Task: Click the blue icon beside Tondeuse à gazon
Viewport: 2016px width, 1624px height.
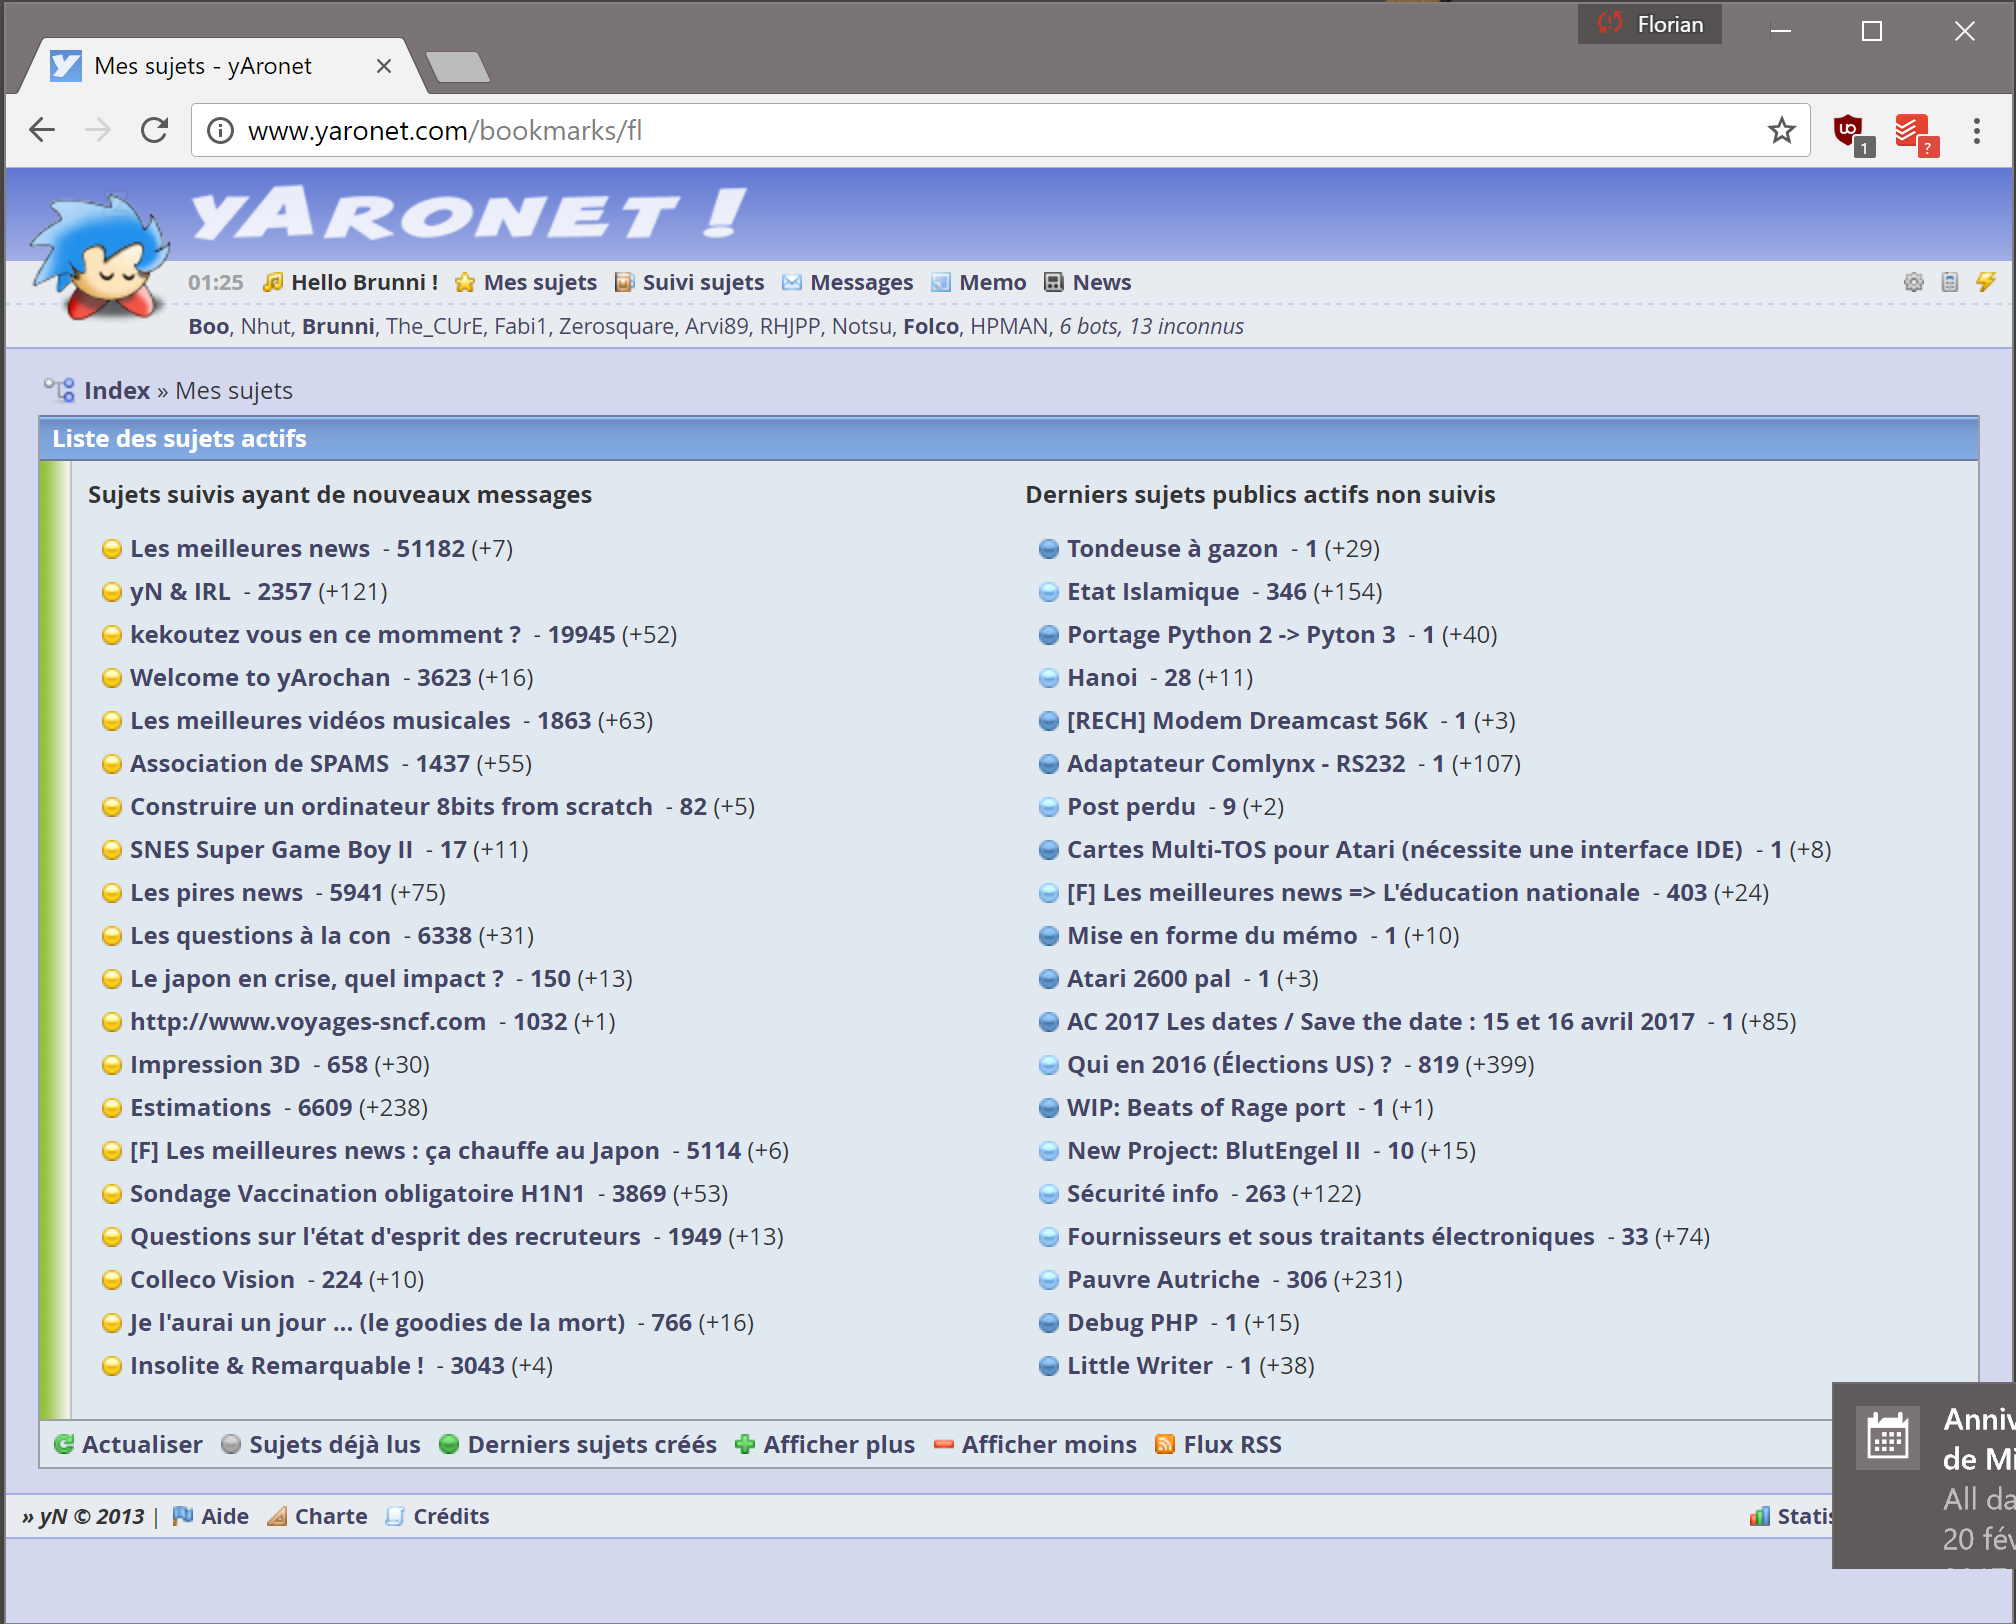Action: [1048, 549]
